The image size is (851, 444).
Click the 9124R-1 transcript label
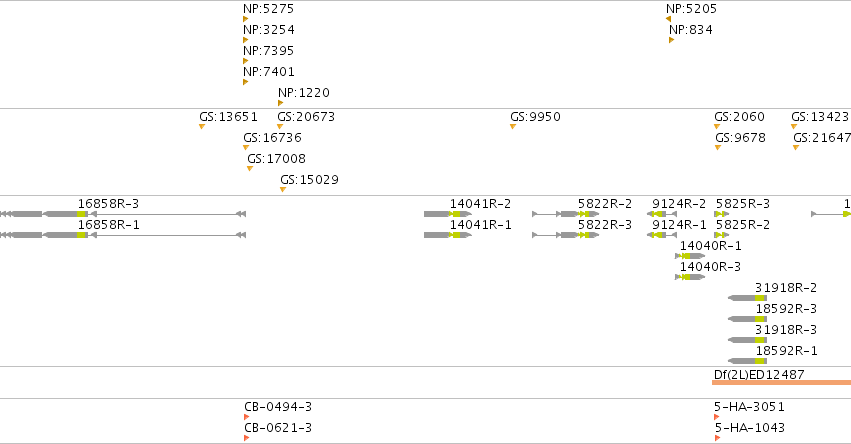point(679,225)
